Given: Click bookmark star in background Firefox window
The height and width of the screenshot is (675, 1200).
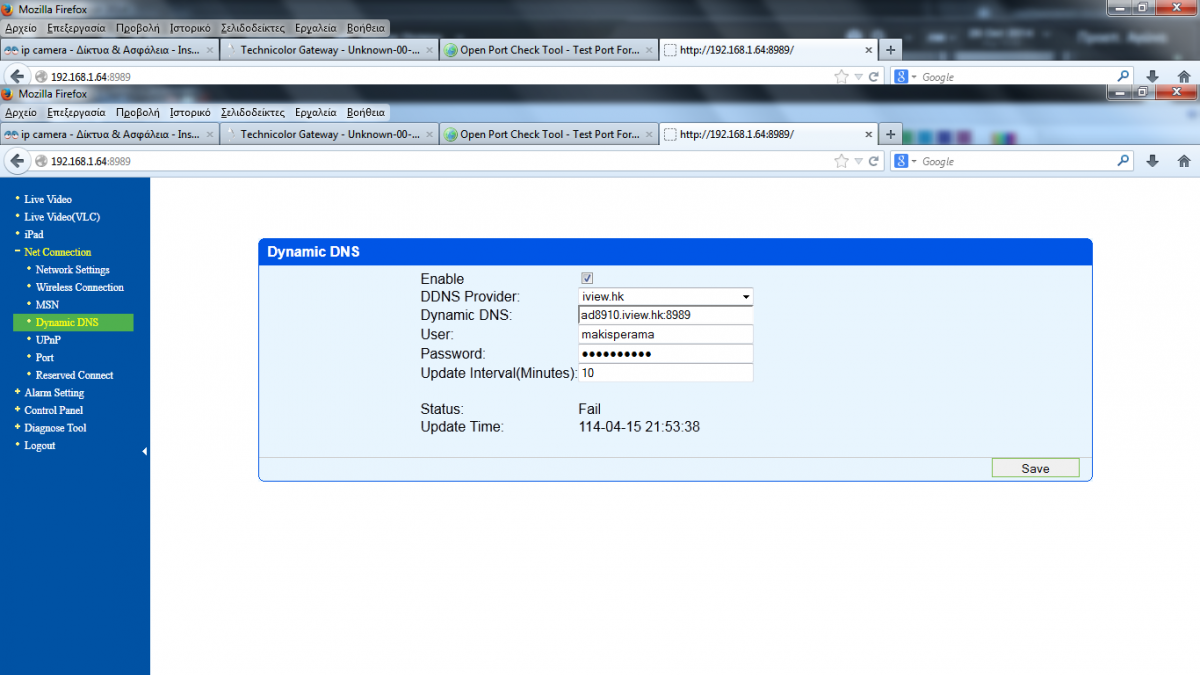Looking at the screenshot, I should click(841, 76).
